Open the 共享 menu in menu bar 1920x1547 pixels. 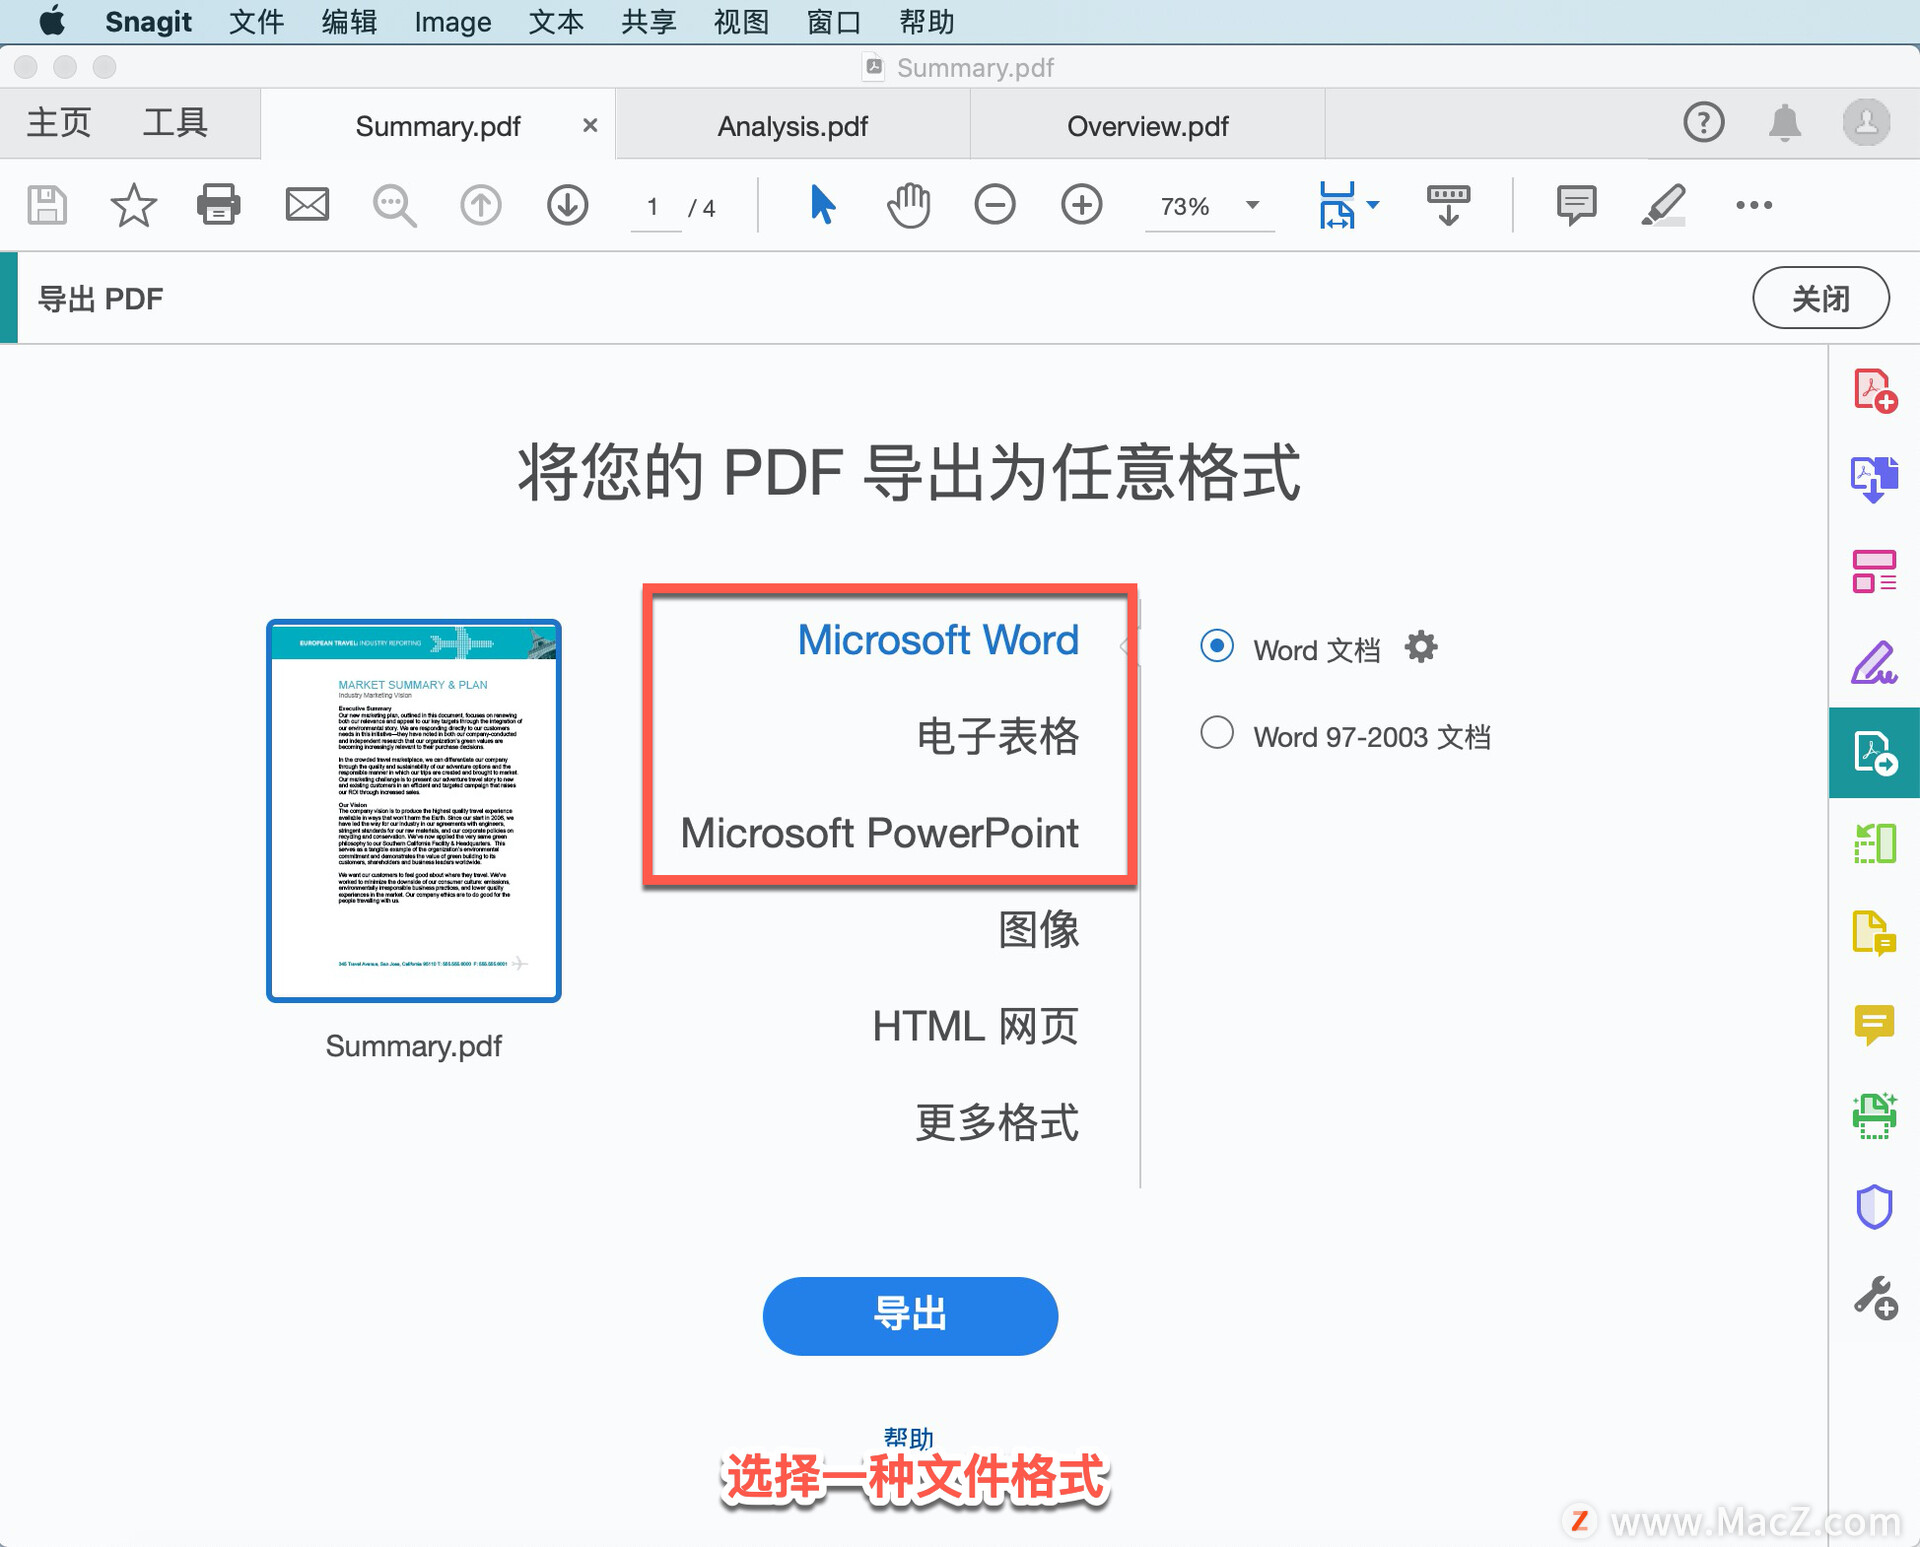[649, 21]
